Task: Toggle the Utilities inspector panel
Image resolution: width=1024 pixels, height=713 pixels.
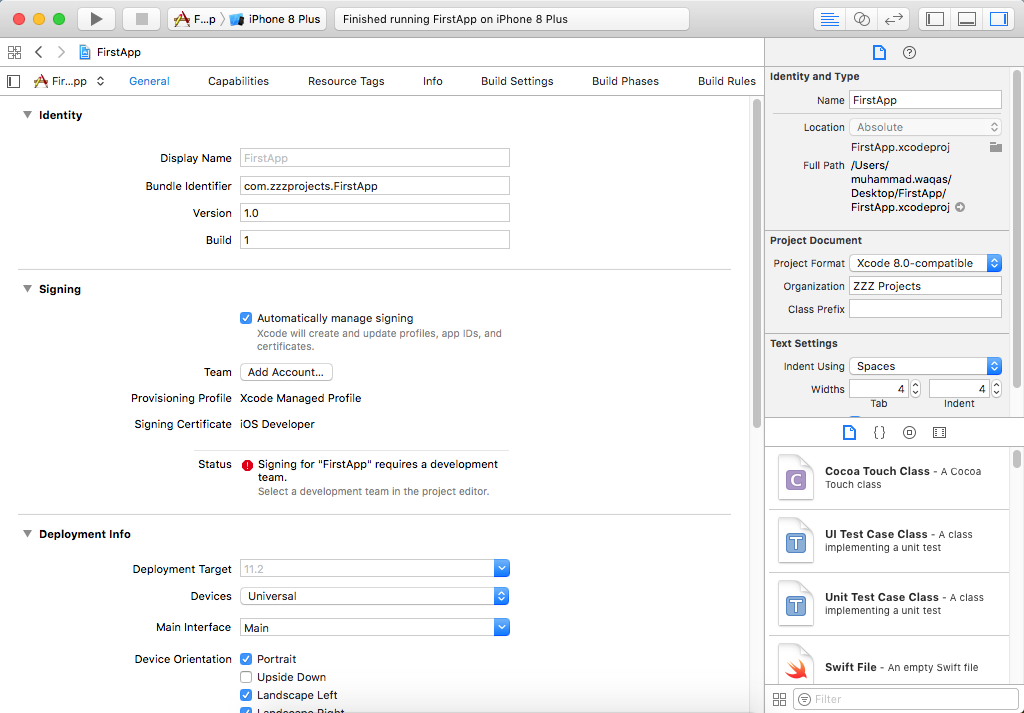Action: point(999,19)
